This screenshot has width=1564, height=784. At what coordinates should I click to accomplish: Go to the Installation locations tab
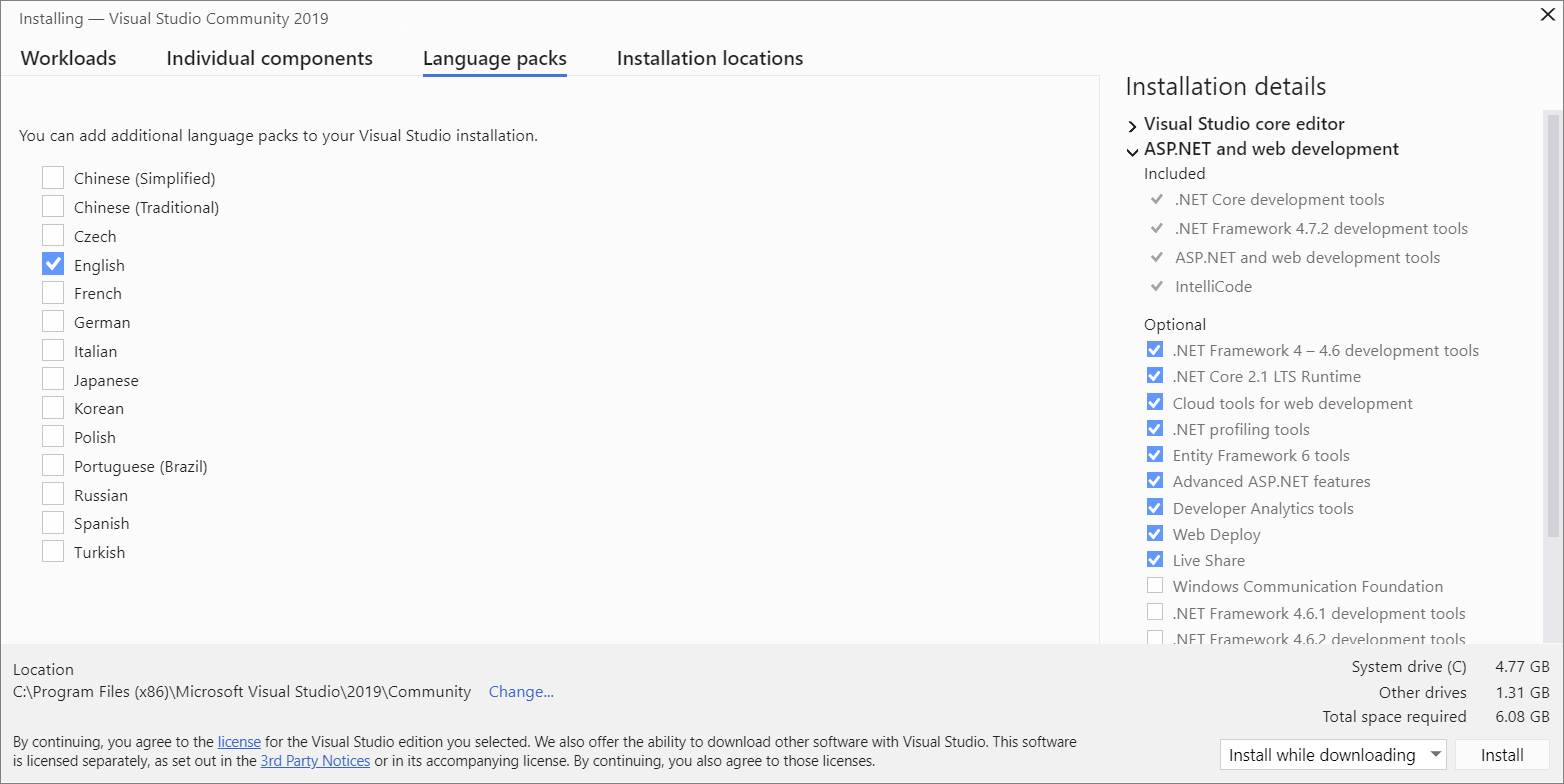(710, 58)
